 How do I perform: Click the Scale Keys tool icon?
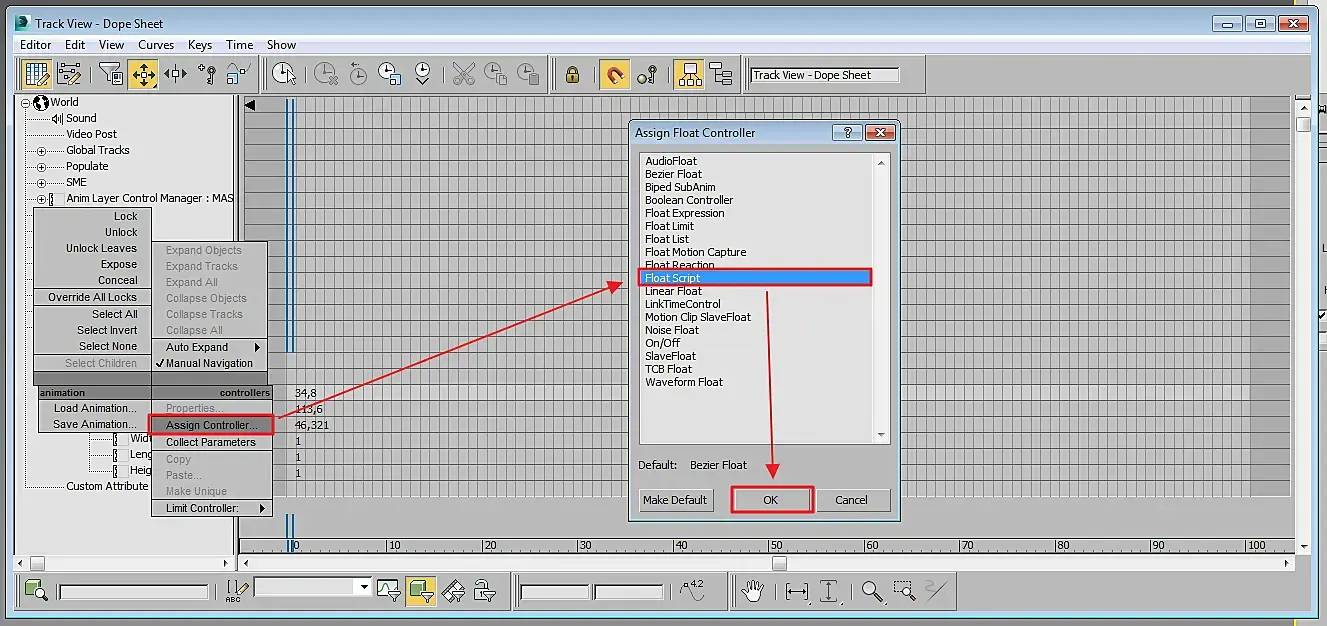click(237, 74)
